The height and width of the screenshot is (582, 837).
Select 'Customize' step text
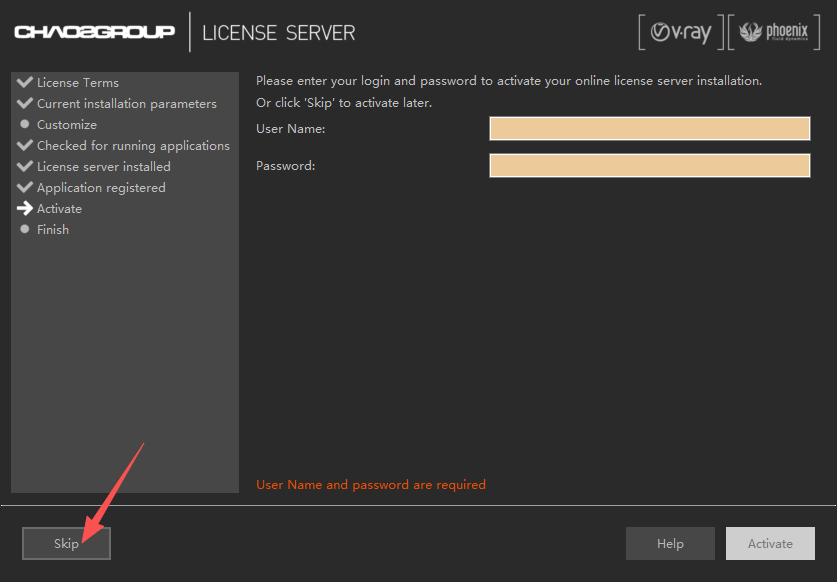coord(67,124)
